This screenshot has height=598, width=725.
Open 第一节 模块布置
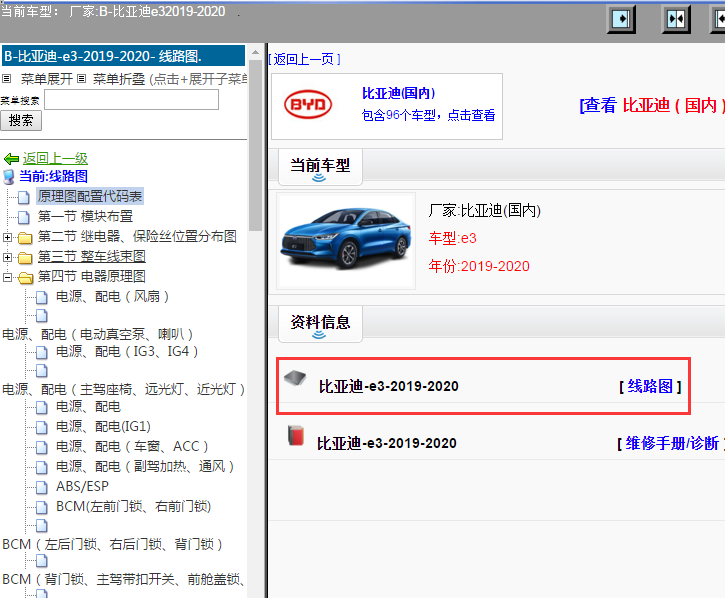pyautogui.click(x=85, y=216)
